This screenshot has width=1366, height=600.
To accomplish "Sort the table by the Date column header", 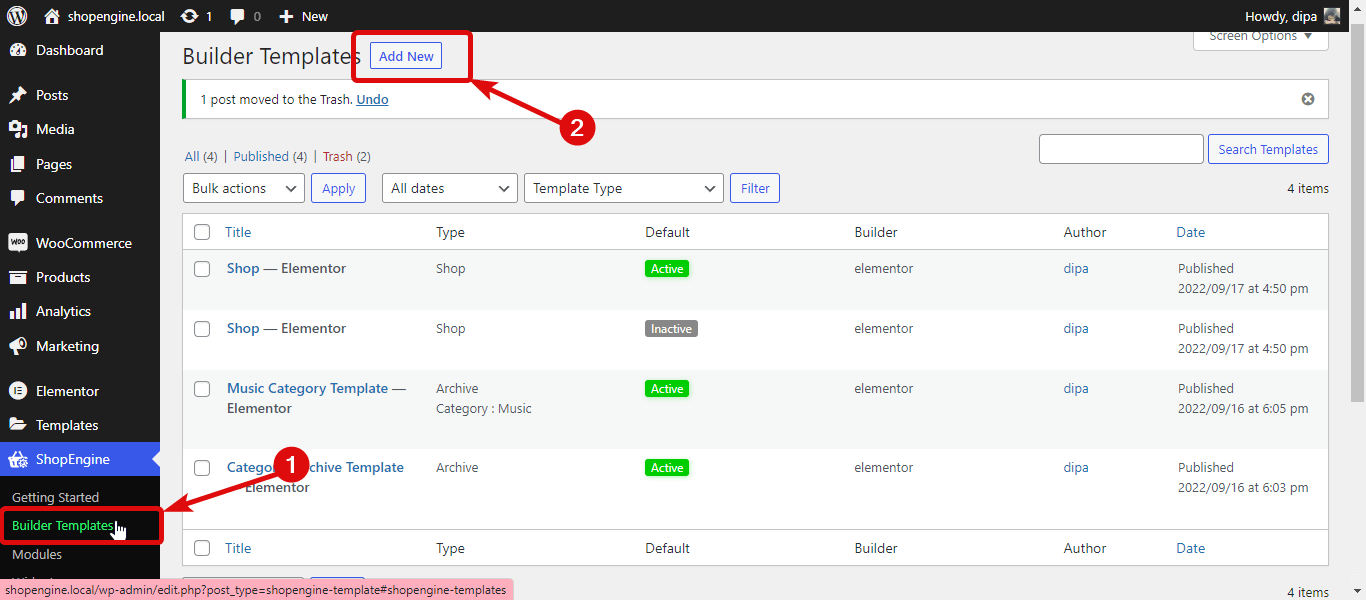I will click(1190, 232).
